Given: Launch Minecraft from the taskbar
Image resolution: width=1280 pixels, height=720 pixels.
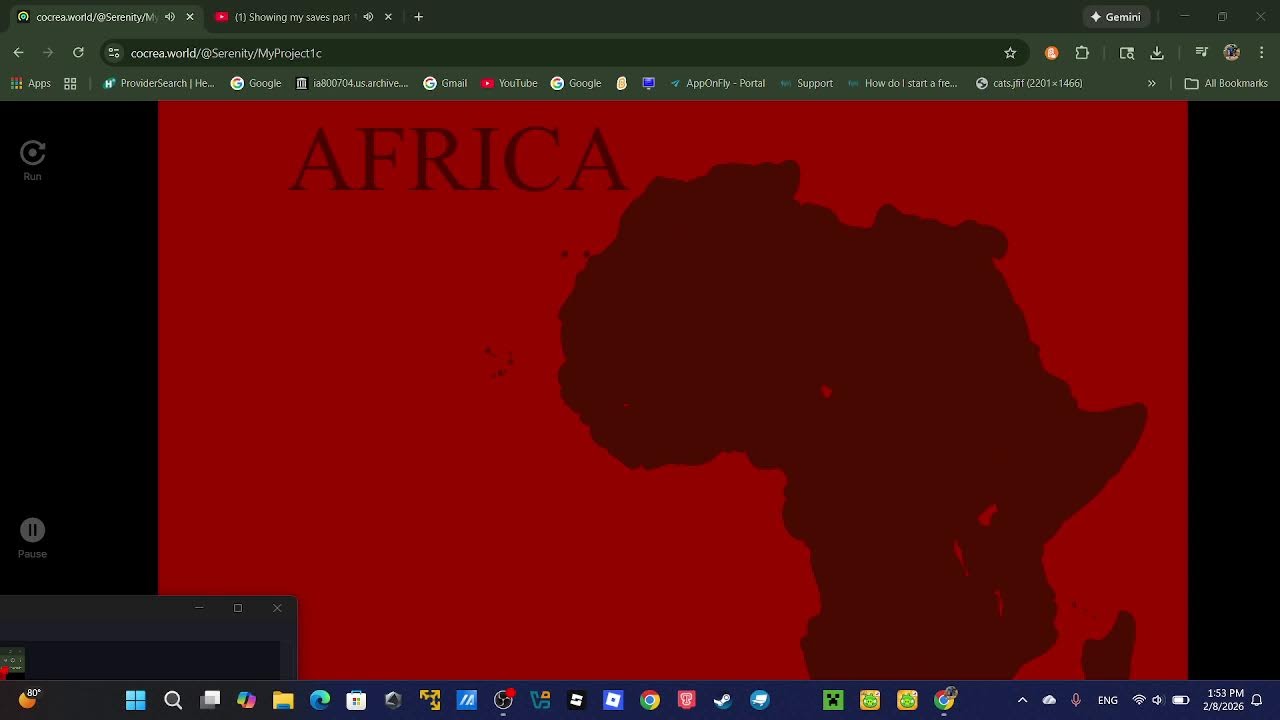Looking at the screenshot, I should click(x=833, y=700).
